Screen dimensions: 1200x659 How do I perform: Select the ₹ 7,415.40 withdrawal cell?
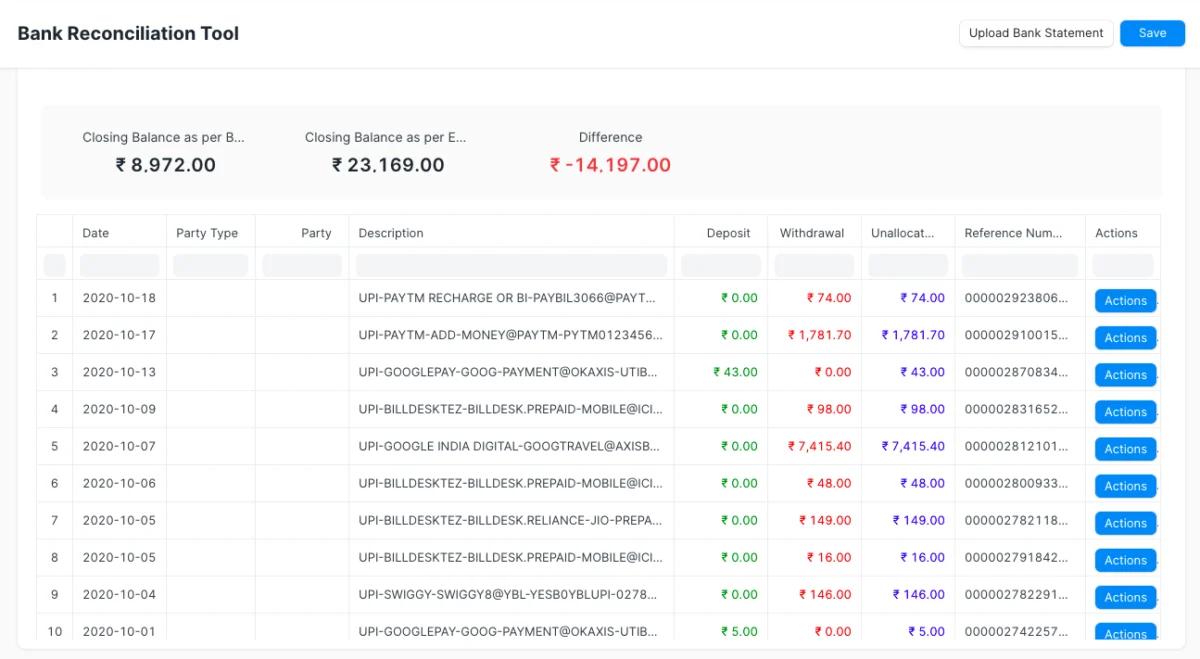coord(820,446)
